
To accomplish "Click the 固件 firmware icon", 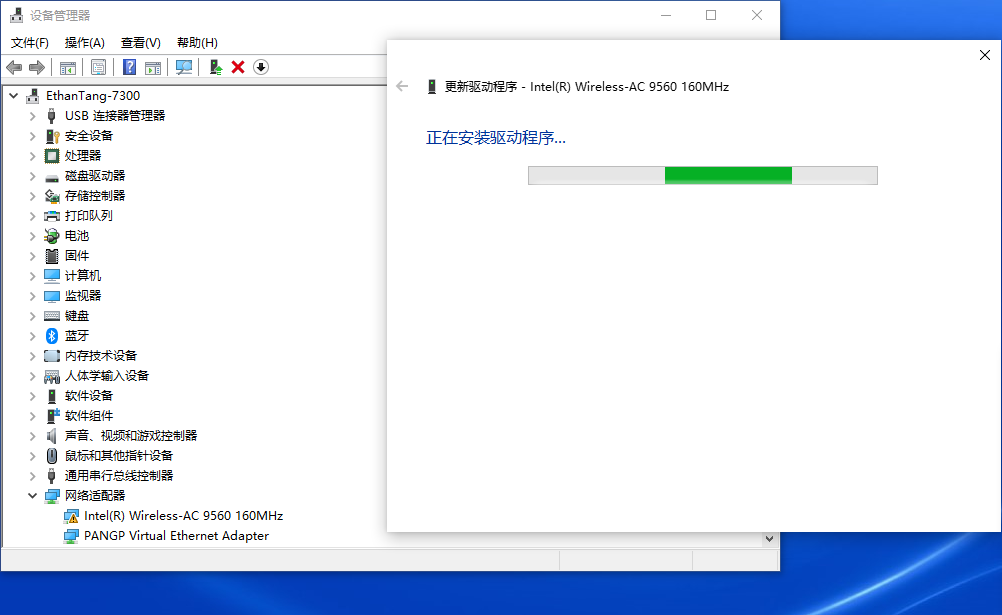I will pos(52,256).
